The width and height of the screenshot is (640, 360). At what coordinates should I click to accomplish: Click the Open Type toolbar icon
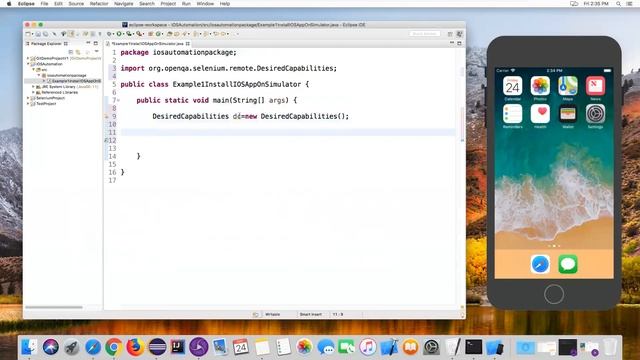point(169,34)
